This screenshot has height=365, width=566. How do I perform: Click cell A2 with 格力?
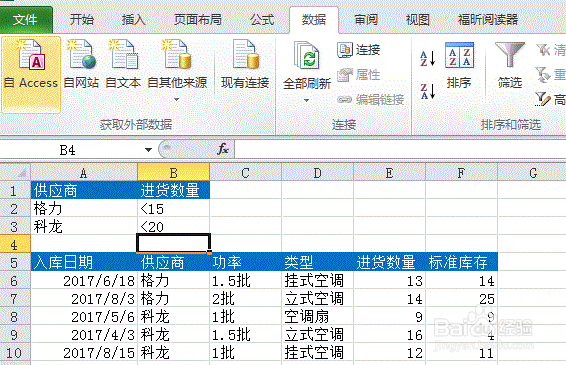pos(84,208)
